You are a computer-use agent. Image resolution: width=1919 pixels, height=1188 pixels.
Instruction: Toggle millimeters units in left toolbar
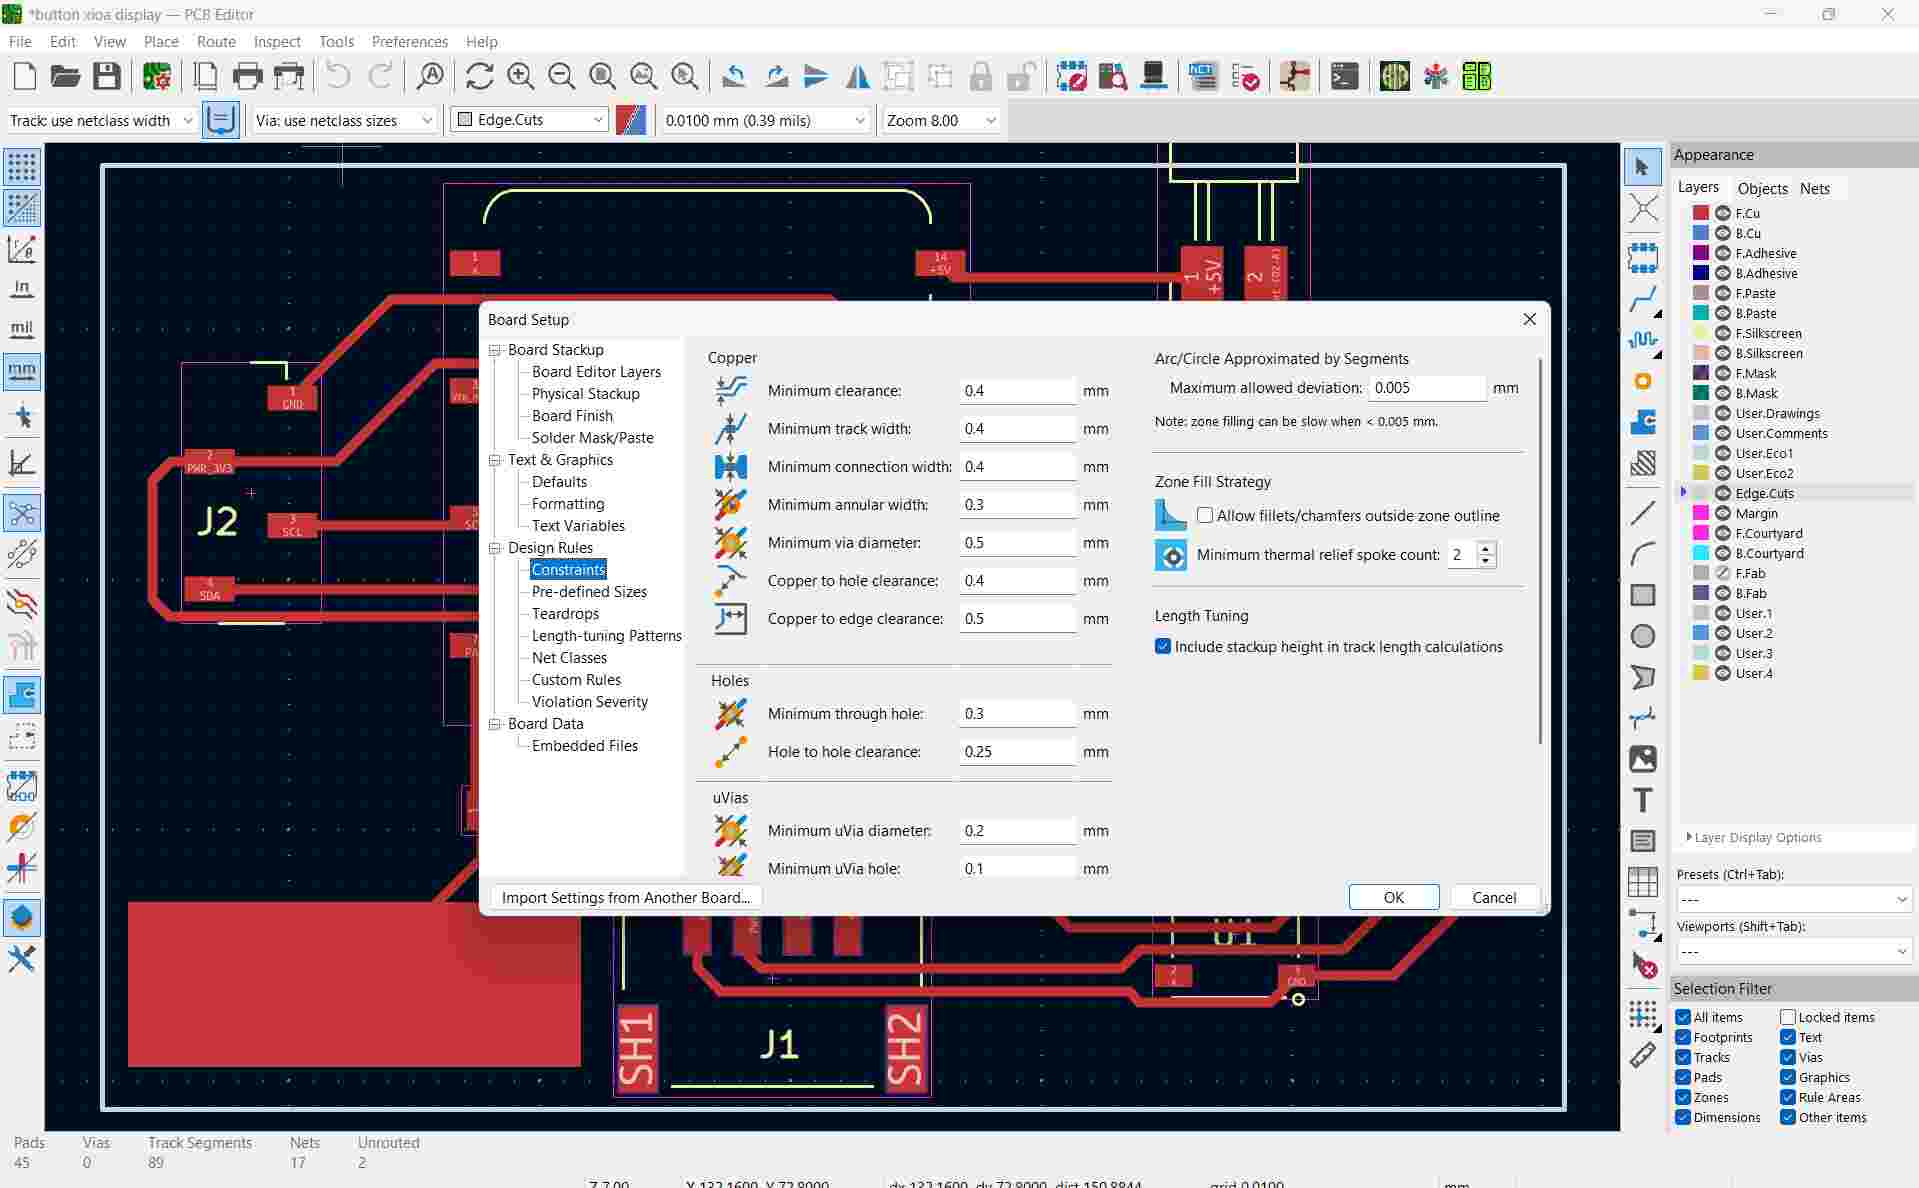pos(22,371)
